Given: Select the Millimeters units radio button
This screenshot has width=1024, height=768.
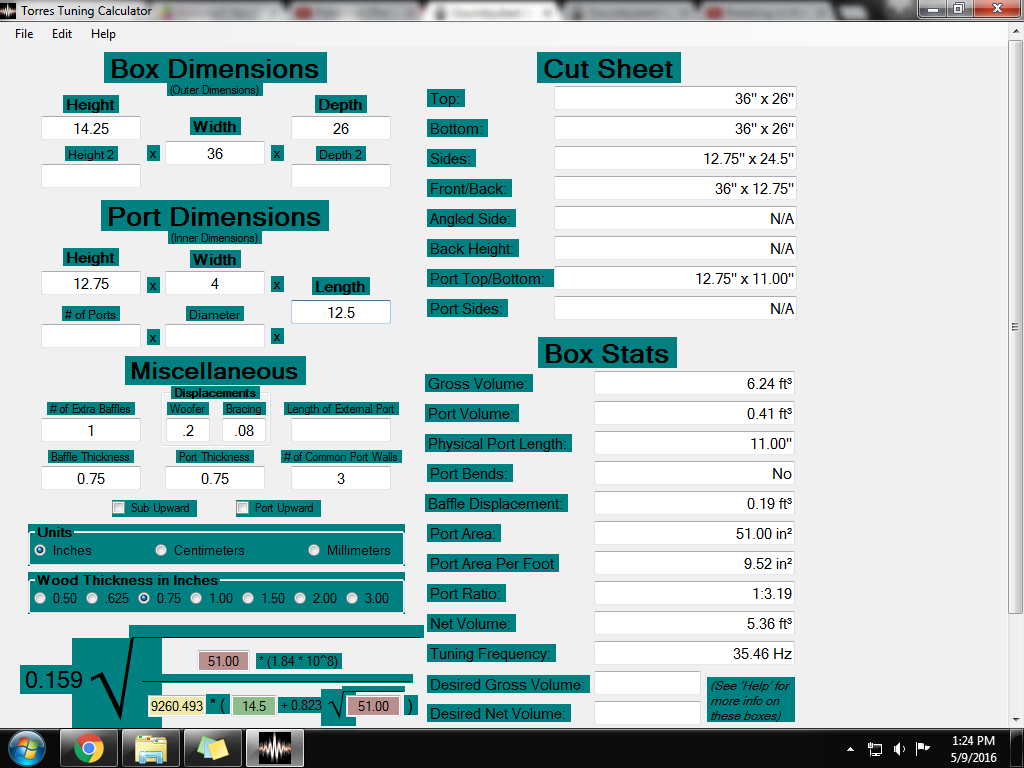Looking at the screenshot, I should 314,551.
